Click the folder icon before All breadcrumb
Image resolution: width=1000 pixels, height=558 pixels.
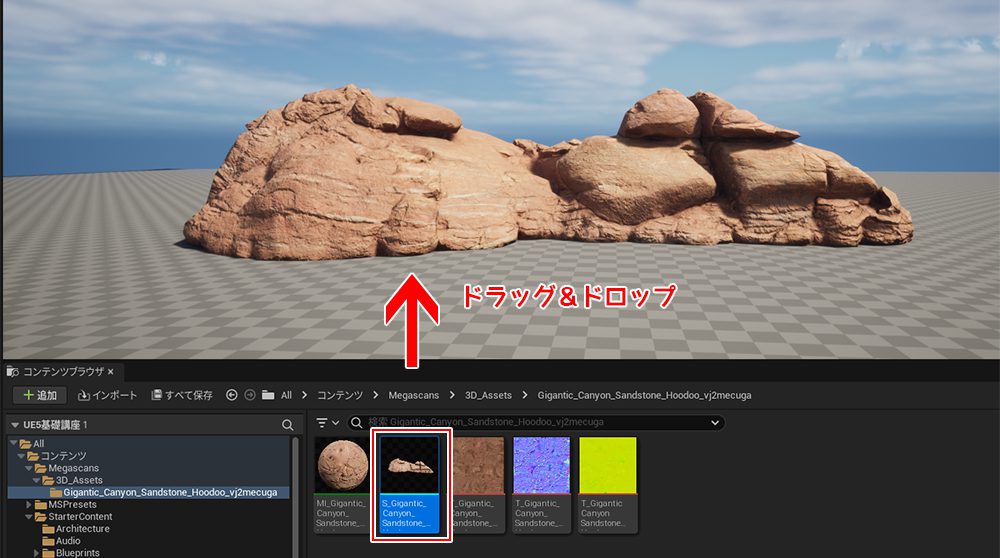[268, 395]
